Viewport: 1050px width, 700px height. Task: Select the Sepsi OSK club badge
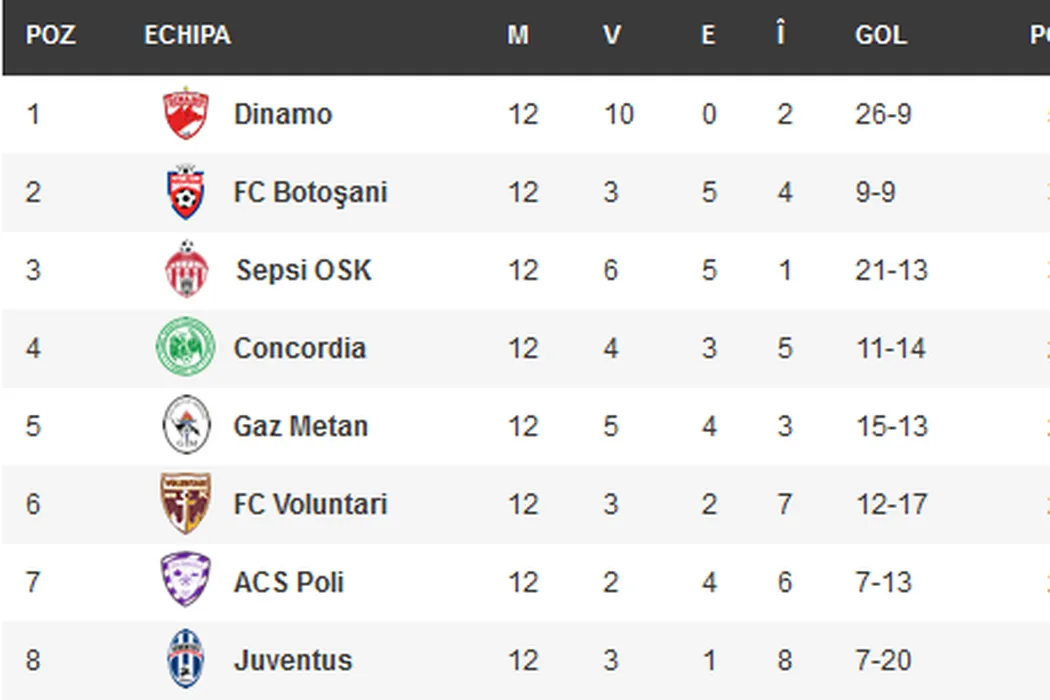[x=185, y=270]
